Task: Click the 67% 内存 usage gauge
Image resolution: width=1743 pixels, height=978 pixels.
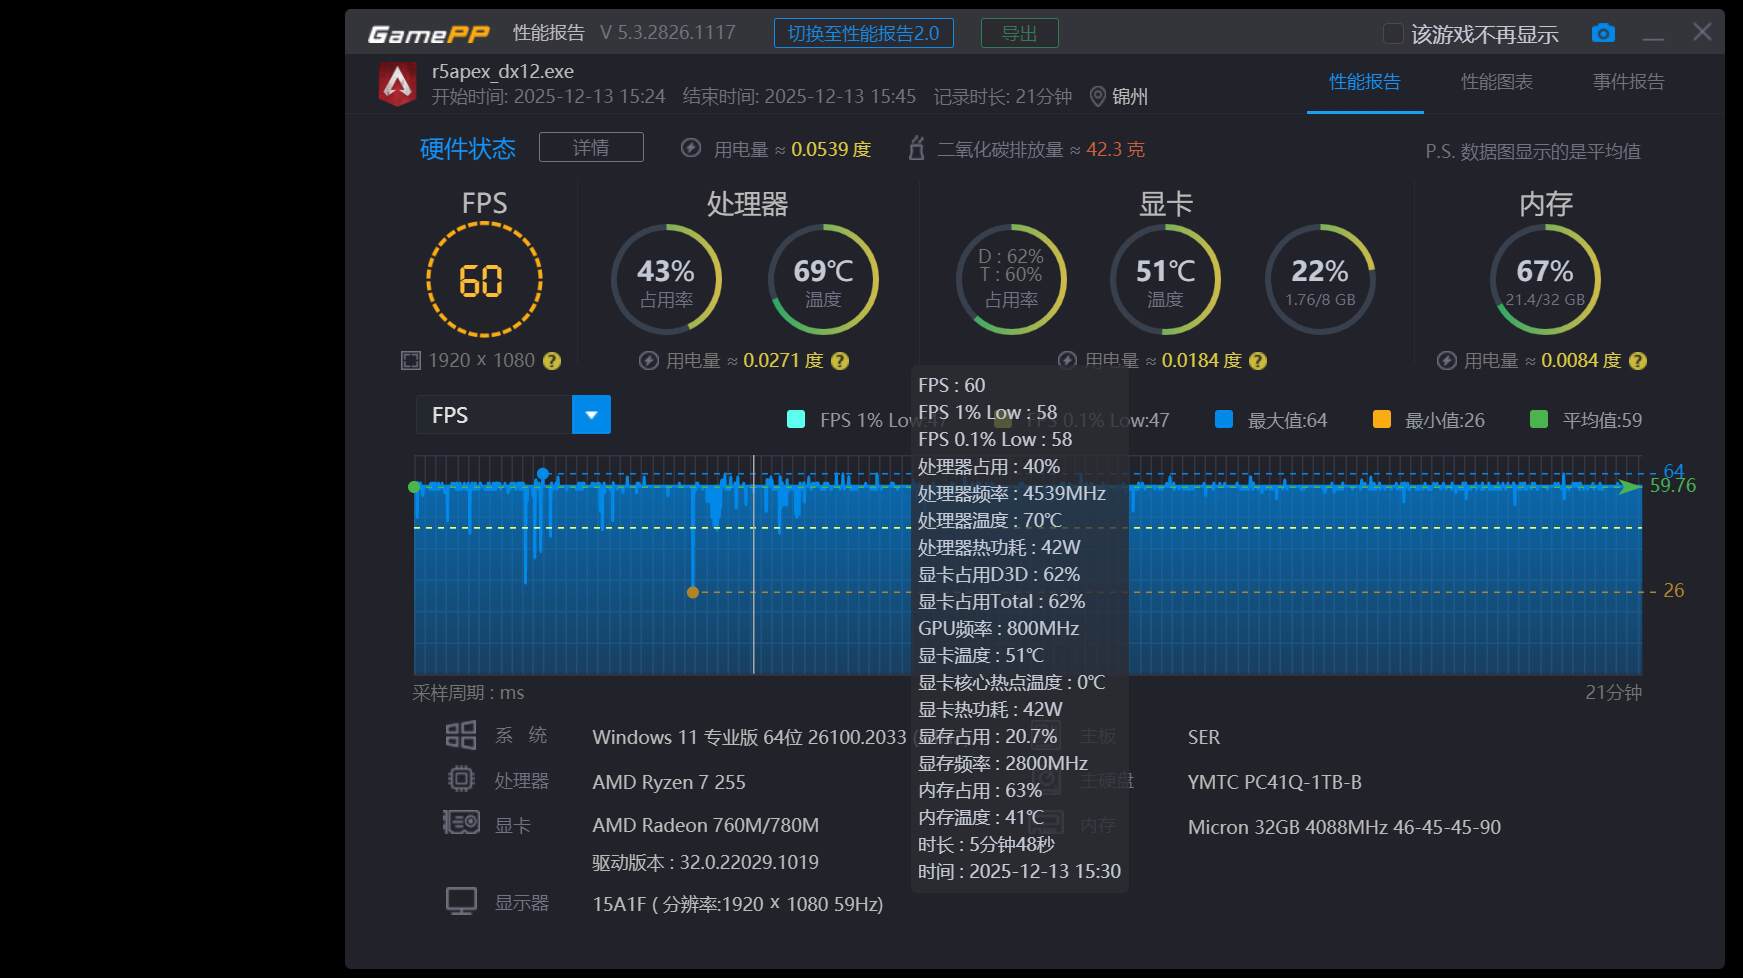Action: coord(1545,280)
